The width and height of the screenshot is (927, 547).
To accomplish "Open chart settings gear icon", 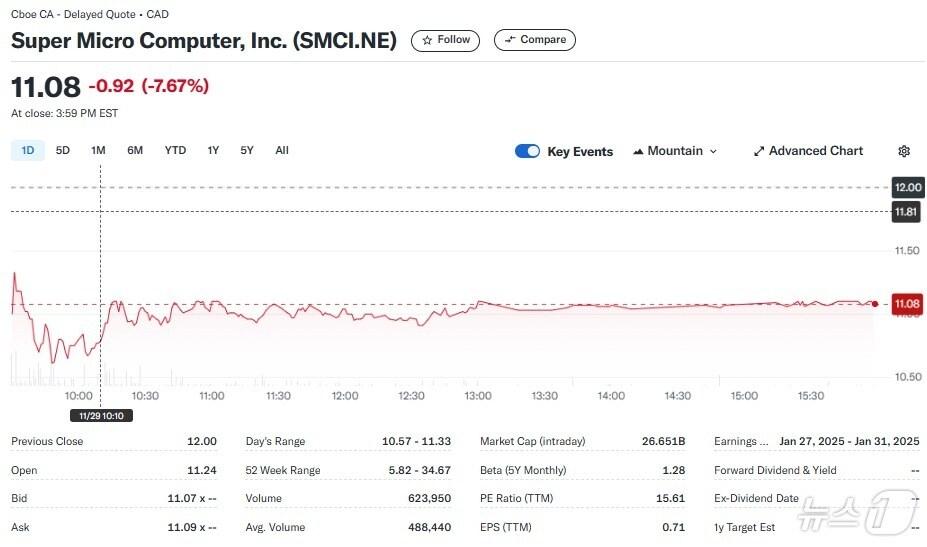I will (x=904, y=151).
